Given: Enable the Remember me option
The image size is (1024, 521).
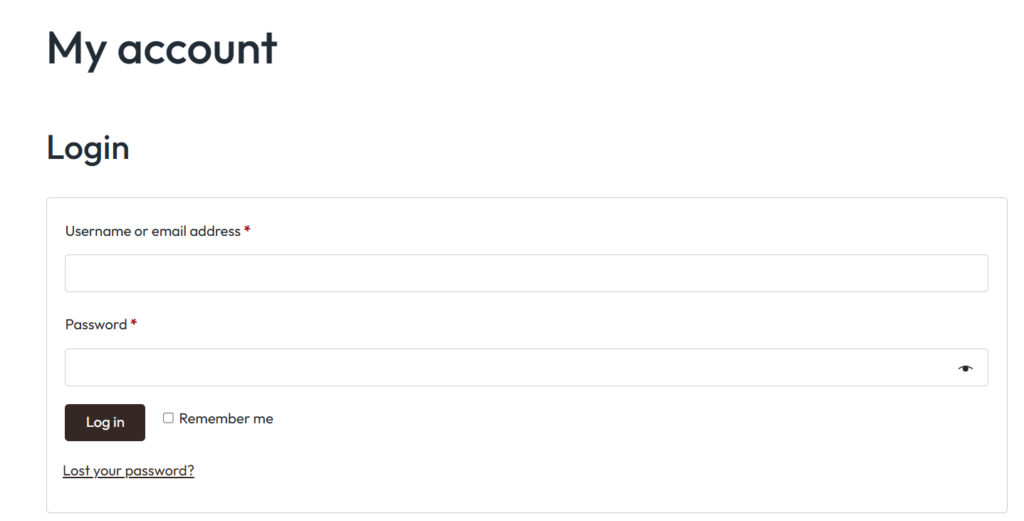Looking at the screenshot, I should pyautogui.click(x=168, y=418).
